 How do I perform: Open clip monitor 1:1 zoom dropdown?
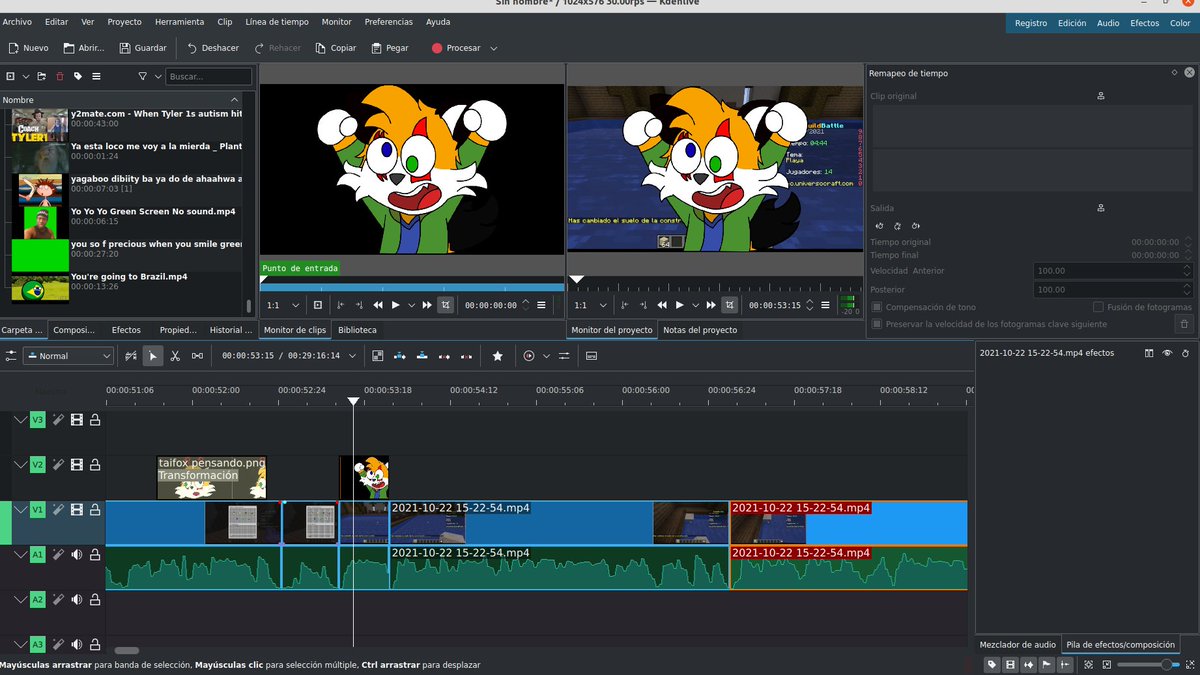[x=281, y=305]
